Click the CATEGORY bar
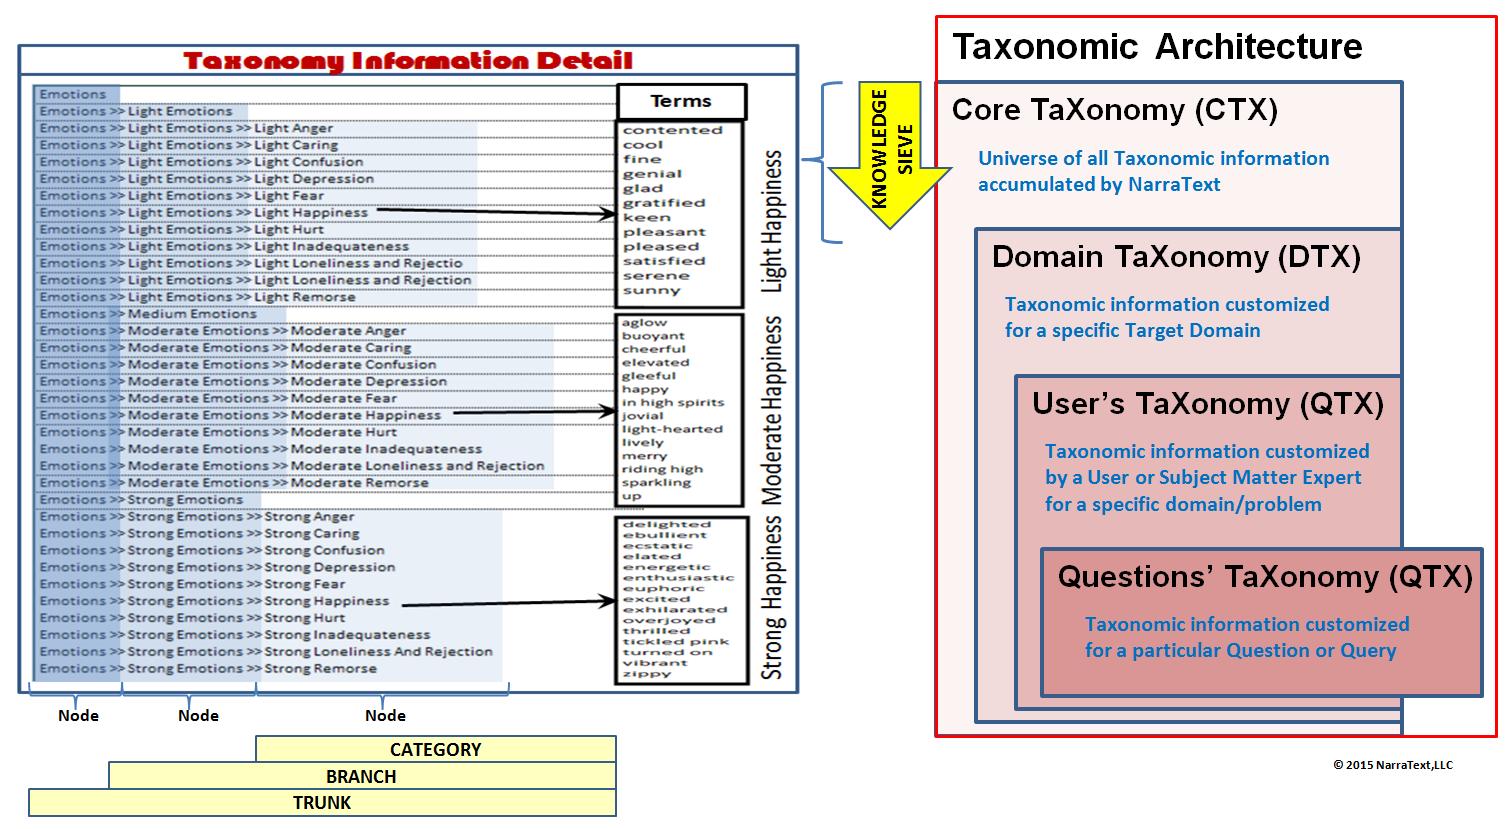The height and width of the screenshot is (829, 1509). [x=435, y=749]
